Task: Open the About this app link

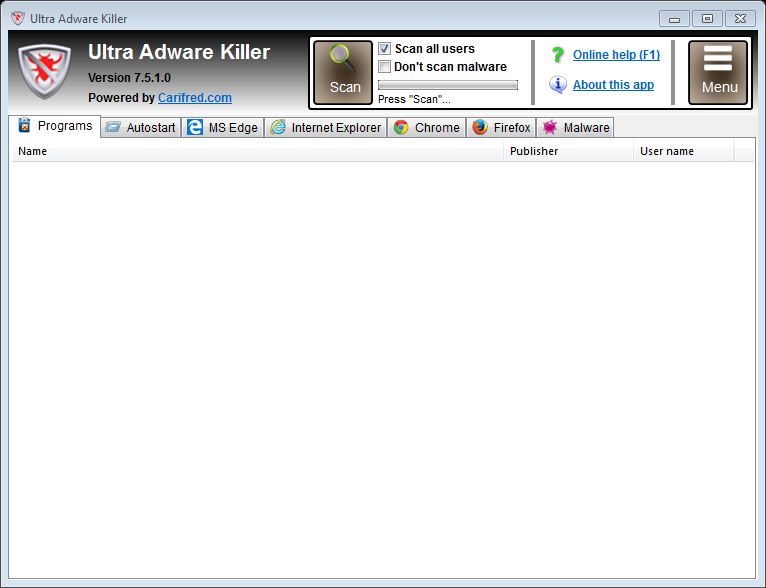Action: [x=613, y=84]
